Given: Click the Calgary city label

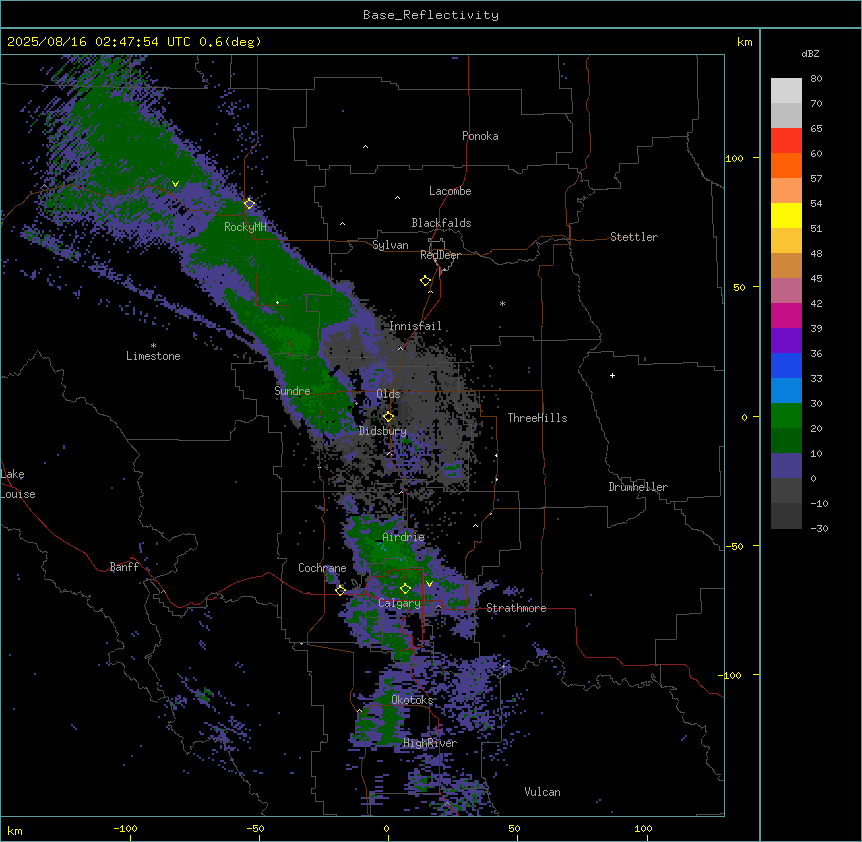Looking at the screenshot, I should pos(399,603).
